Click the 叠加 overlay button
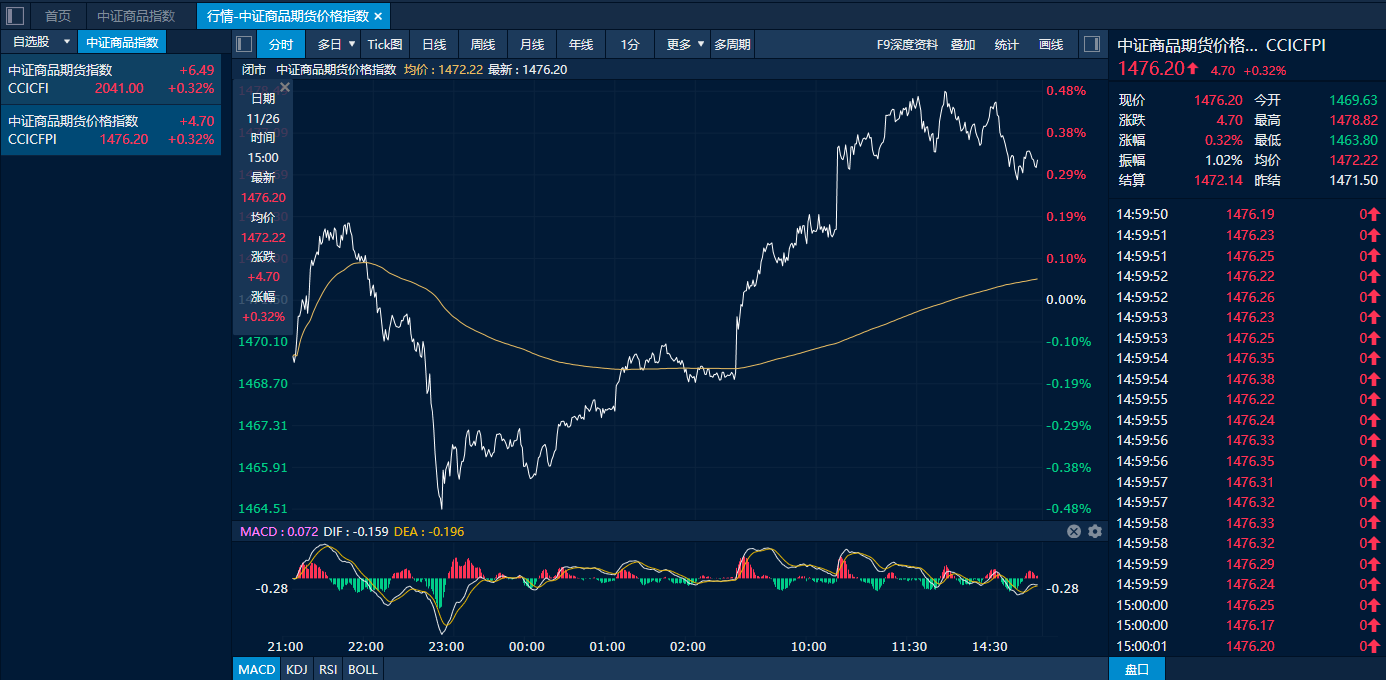1386x680 pixels. pos(963,44)
